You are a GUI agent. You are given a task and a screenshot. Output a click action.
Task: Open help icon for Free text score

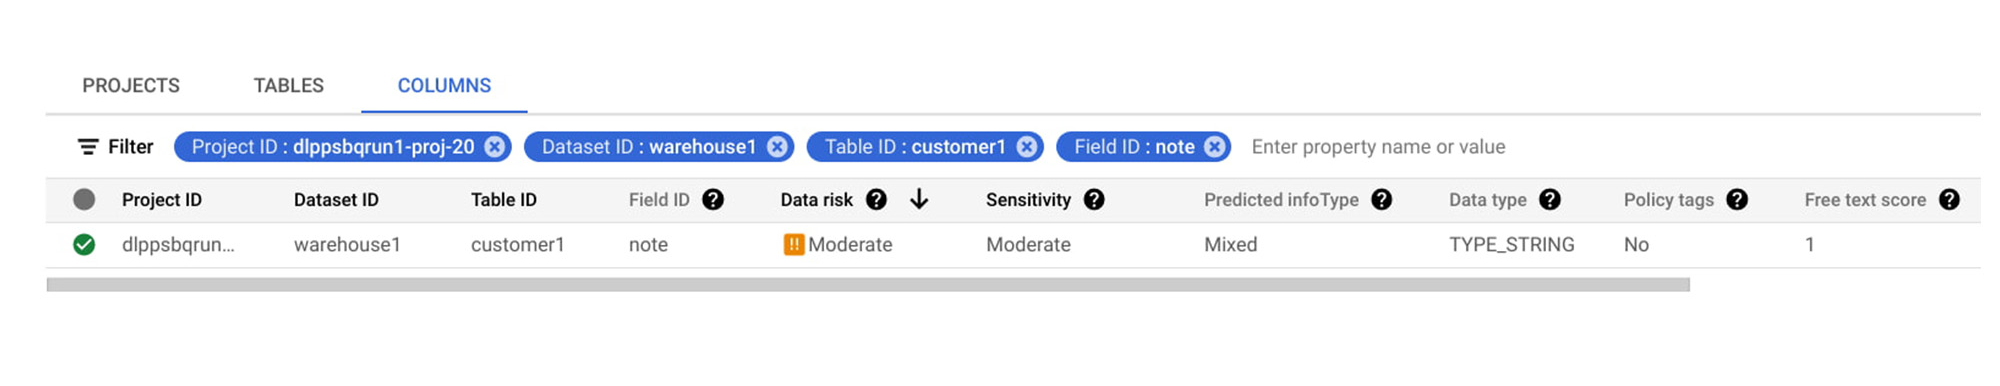tap(1949, 199)
